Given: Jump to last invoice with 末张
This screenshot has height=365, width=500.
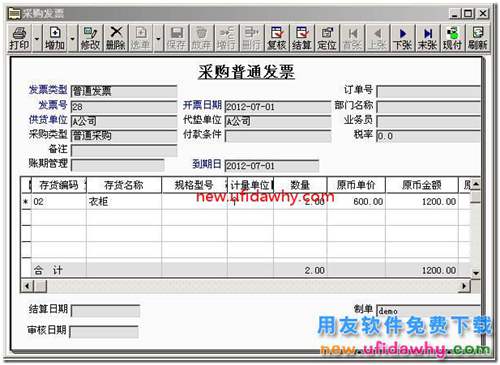Looking at the screenshot, I should pyautogui.click(x=428, y=38).
